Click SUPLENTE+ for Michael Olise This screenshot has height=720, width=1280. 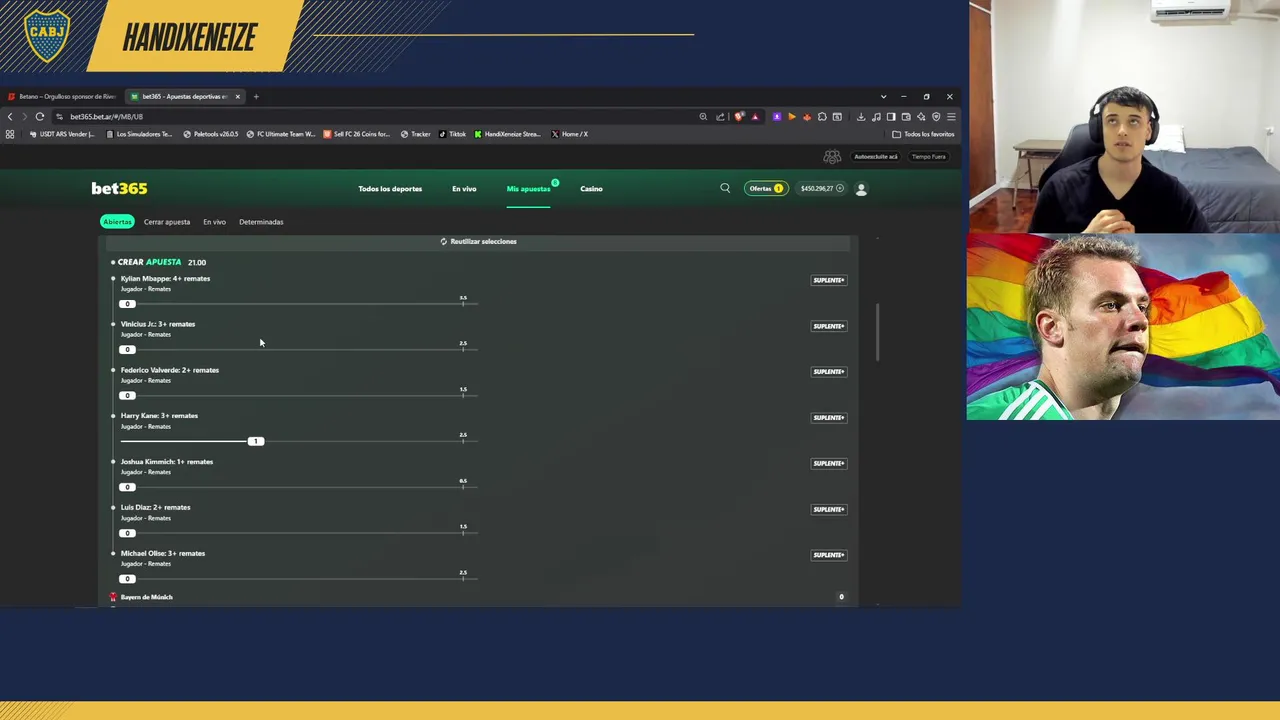[x=828, y=555]
